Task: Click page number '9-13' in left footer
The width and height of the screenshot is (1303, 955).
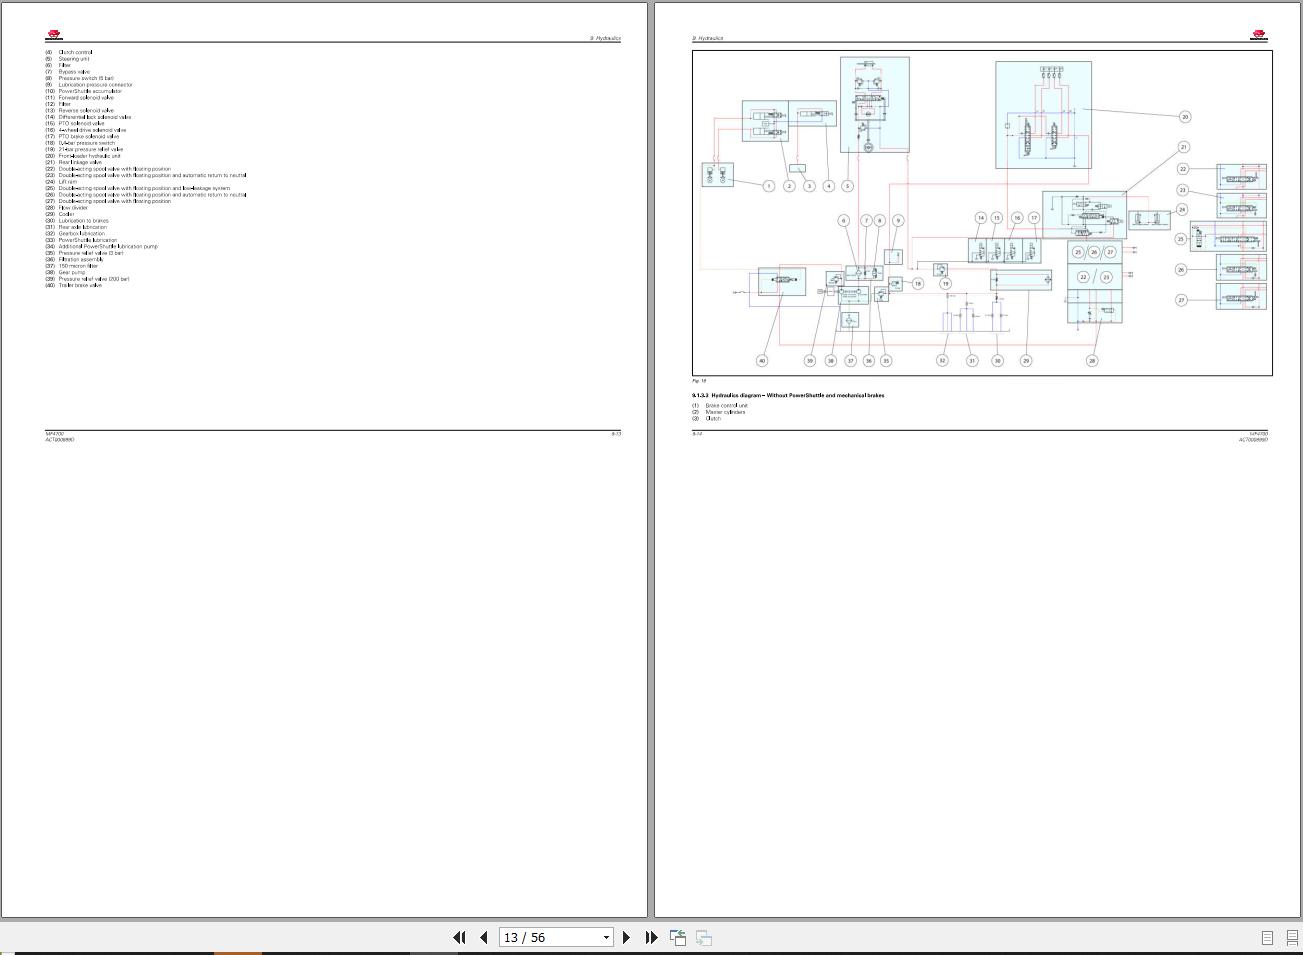Action: click(x=616, y=434)
